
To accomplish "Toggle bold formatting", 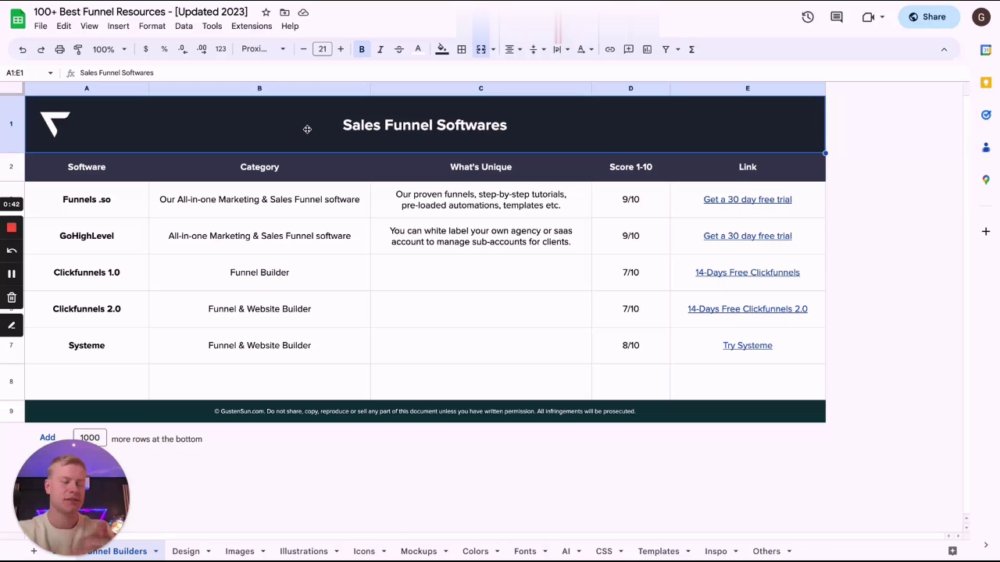I will pos(362,49).
